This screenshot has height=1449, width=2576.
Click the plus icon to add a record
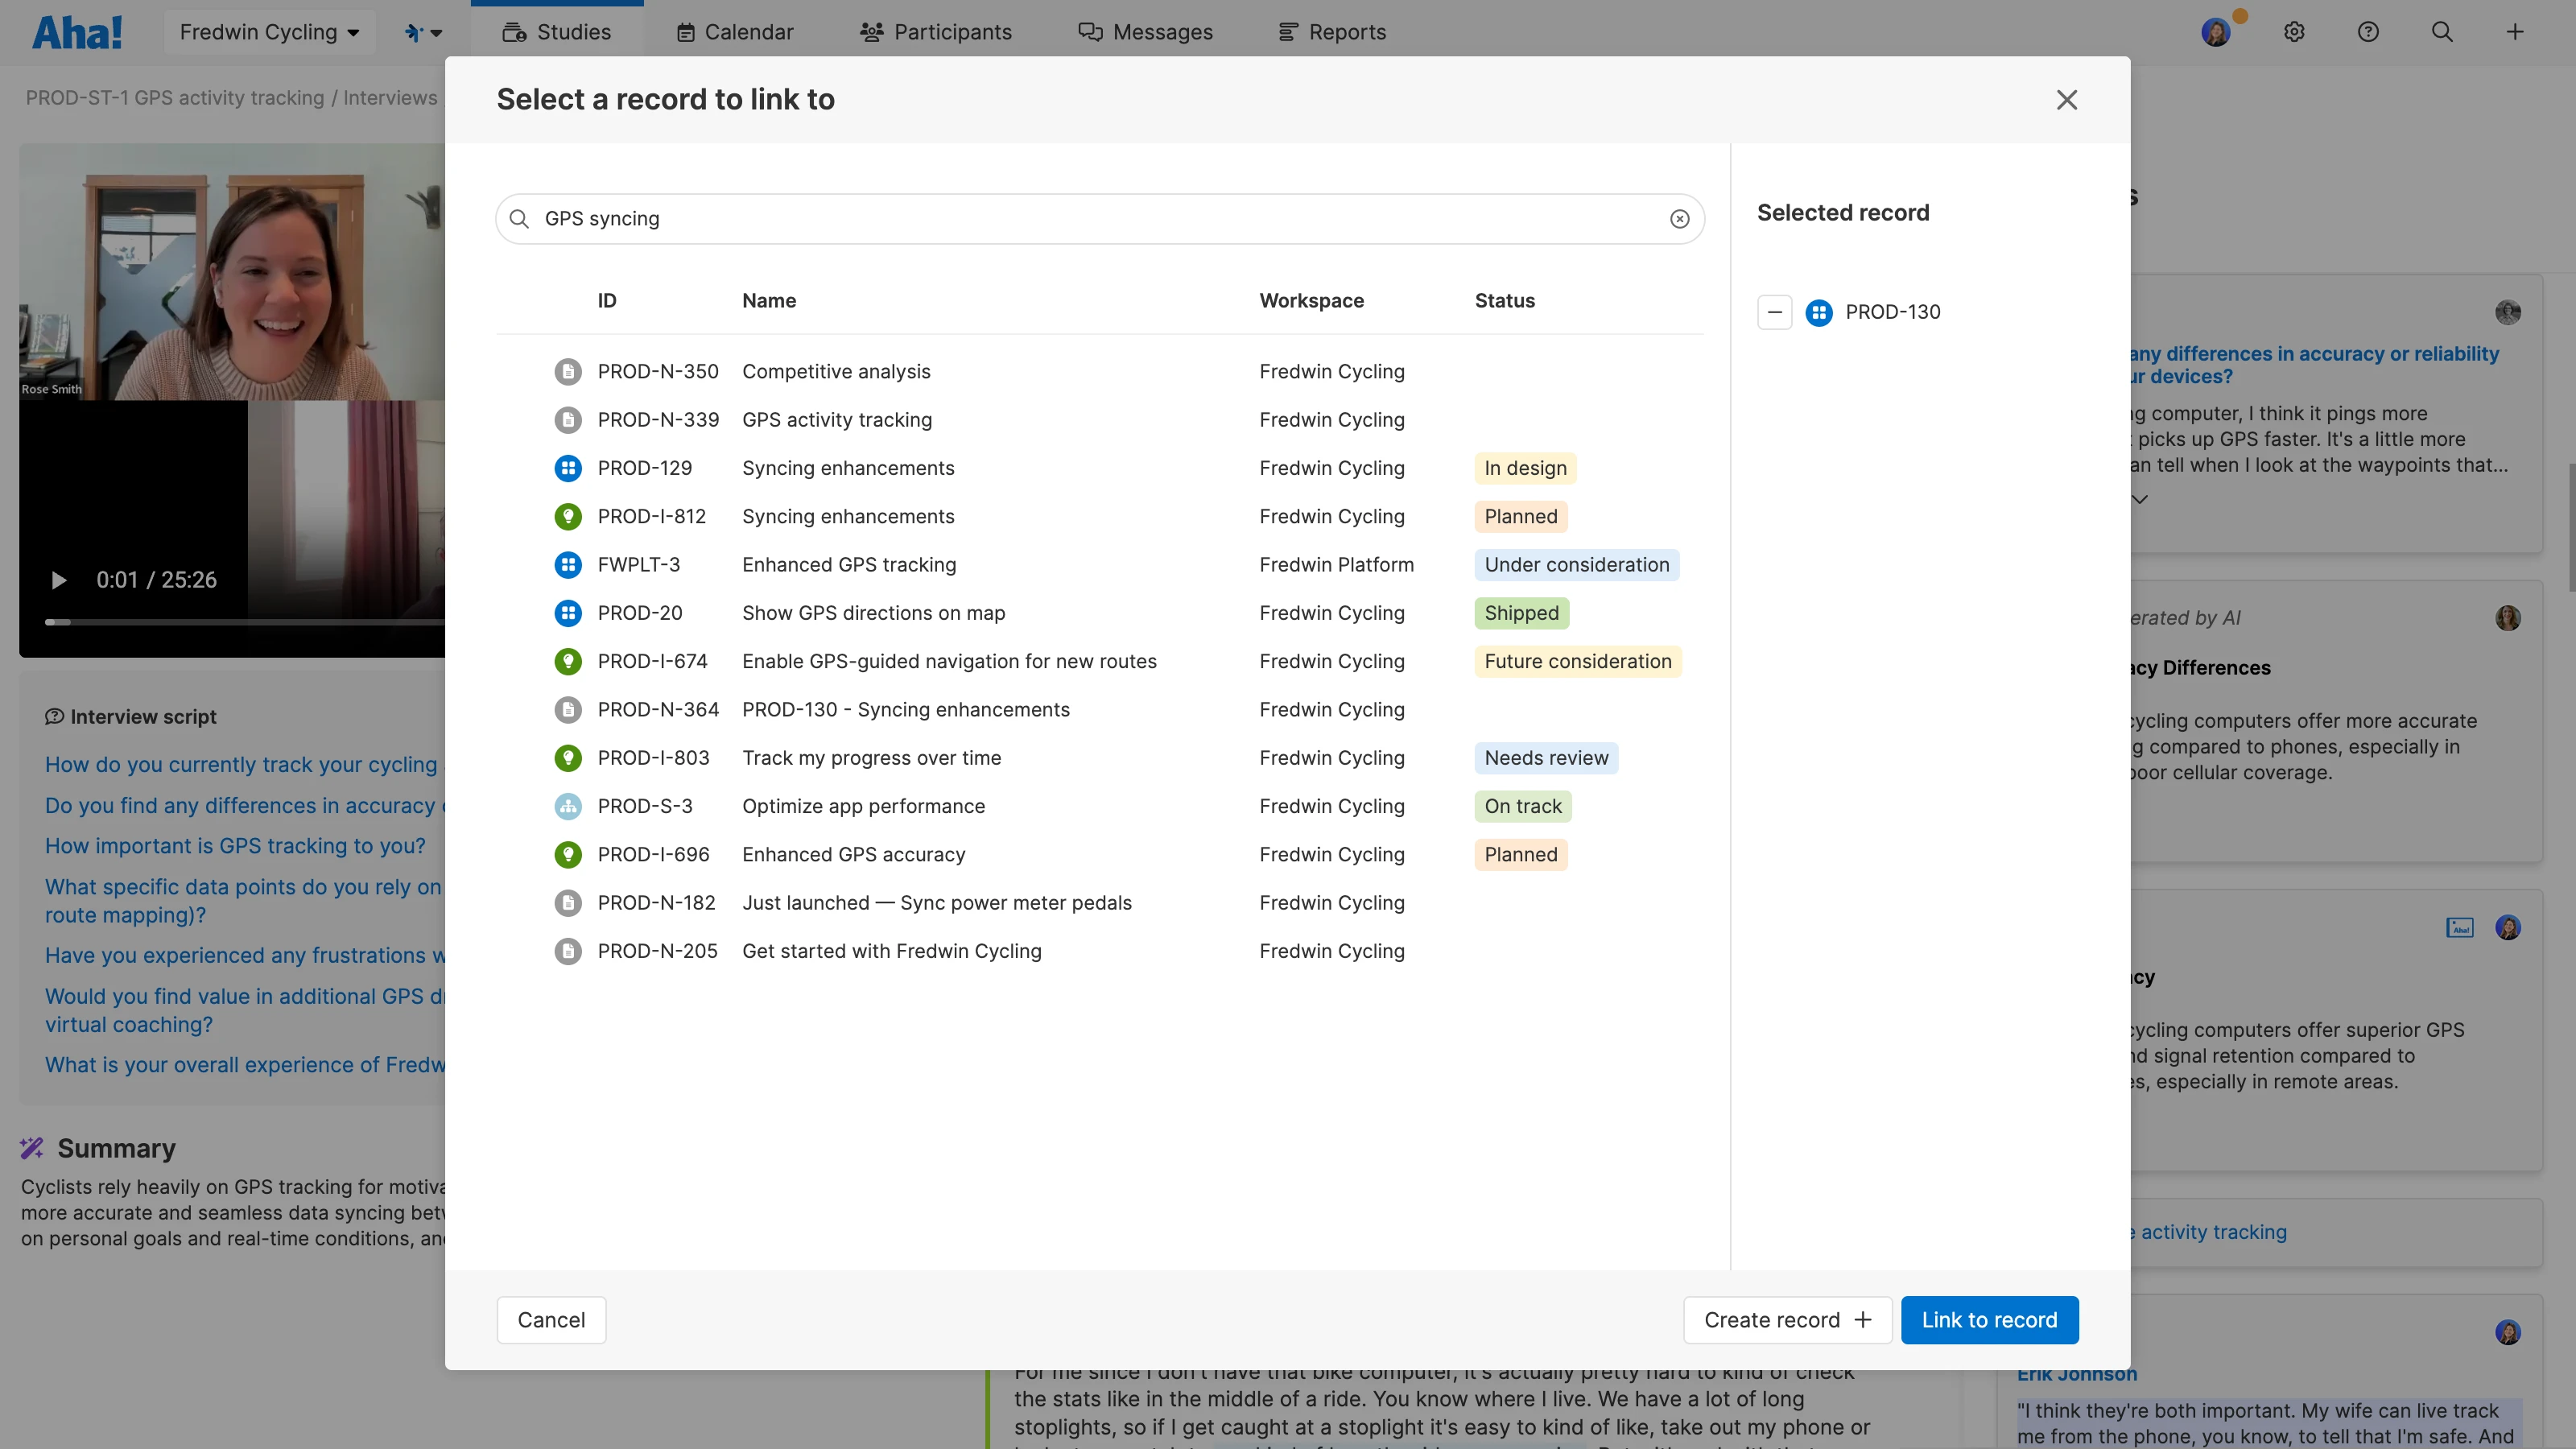[x=2516, y=31]
